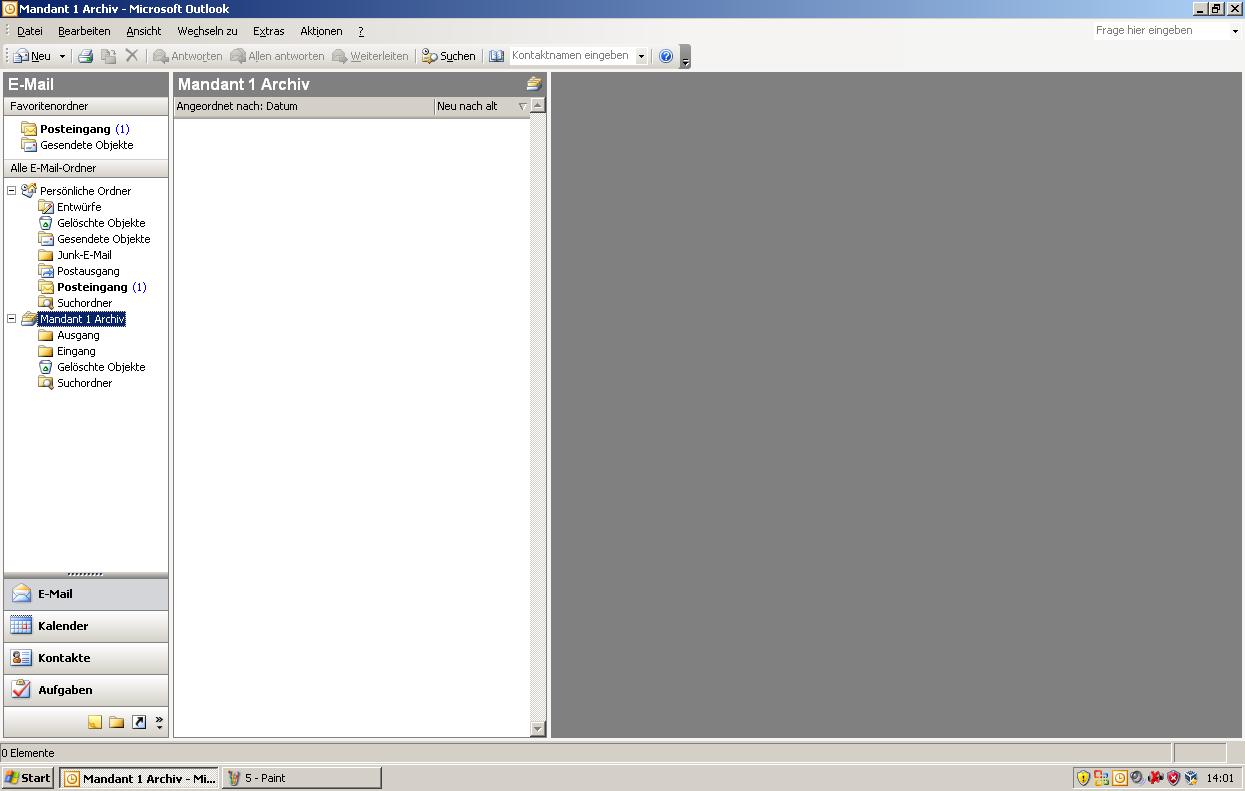Open the Ansicht menu
This screenshot has width=1245, height=791.
pyautogui.click(x=144, y=31)
